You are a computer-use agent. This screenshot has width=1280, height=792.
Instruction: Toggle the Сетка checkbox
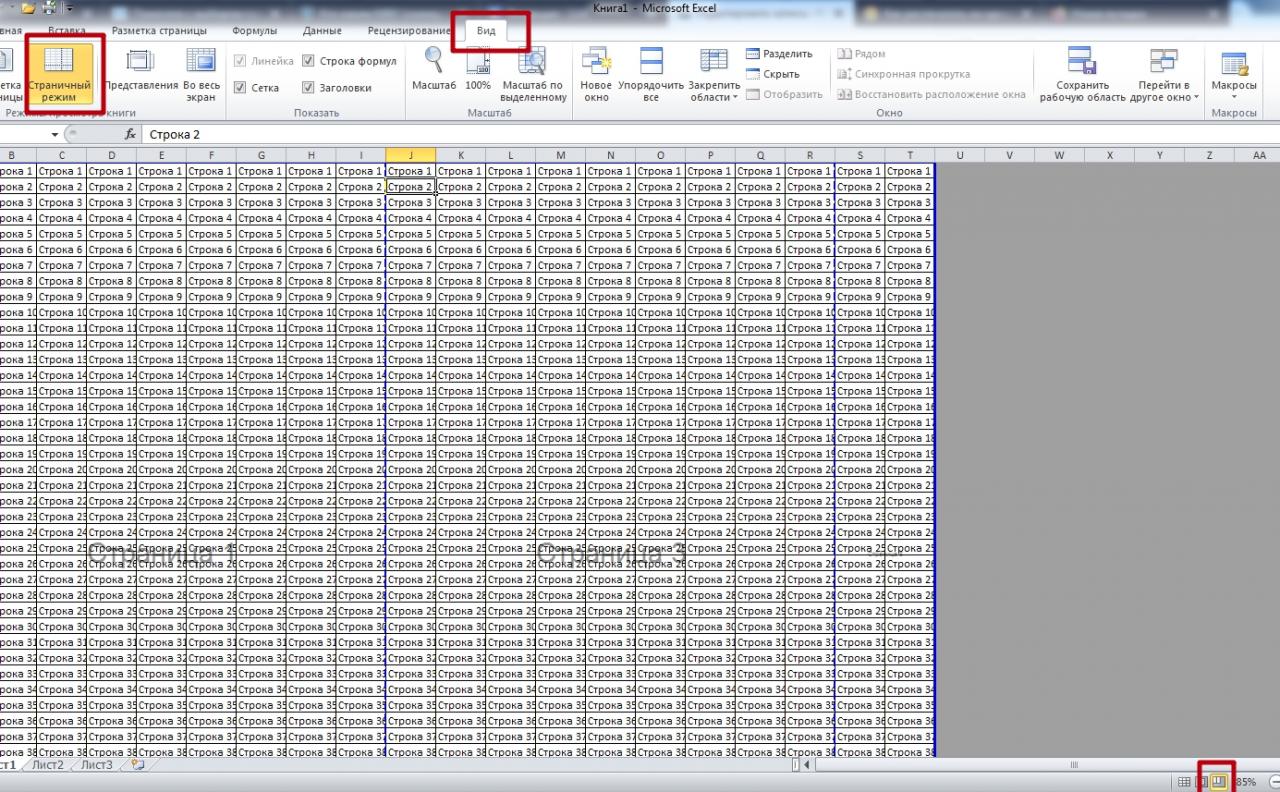(x=240, y=87)
